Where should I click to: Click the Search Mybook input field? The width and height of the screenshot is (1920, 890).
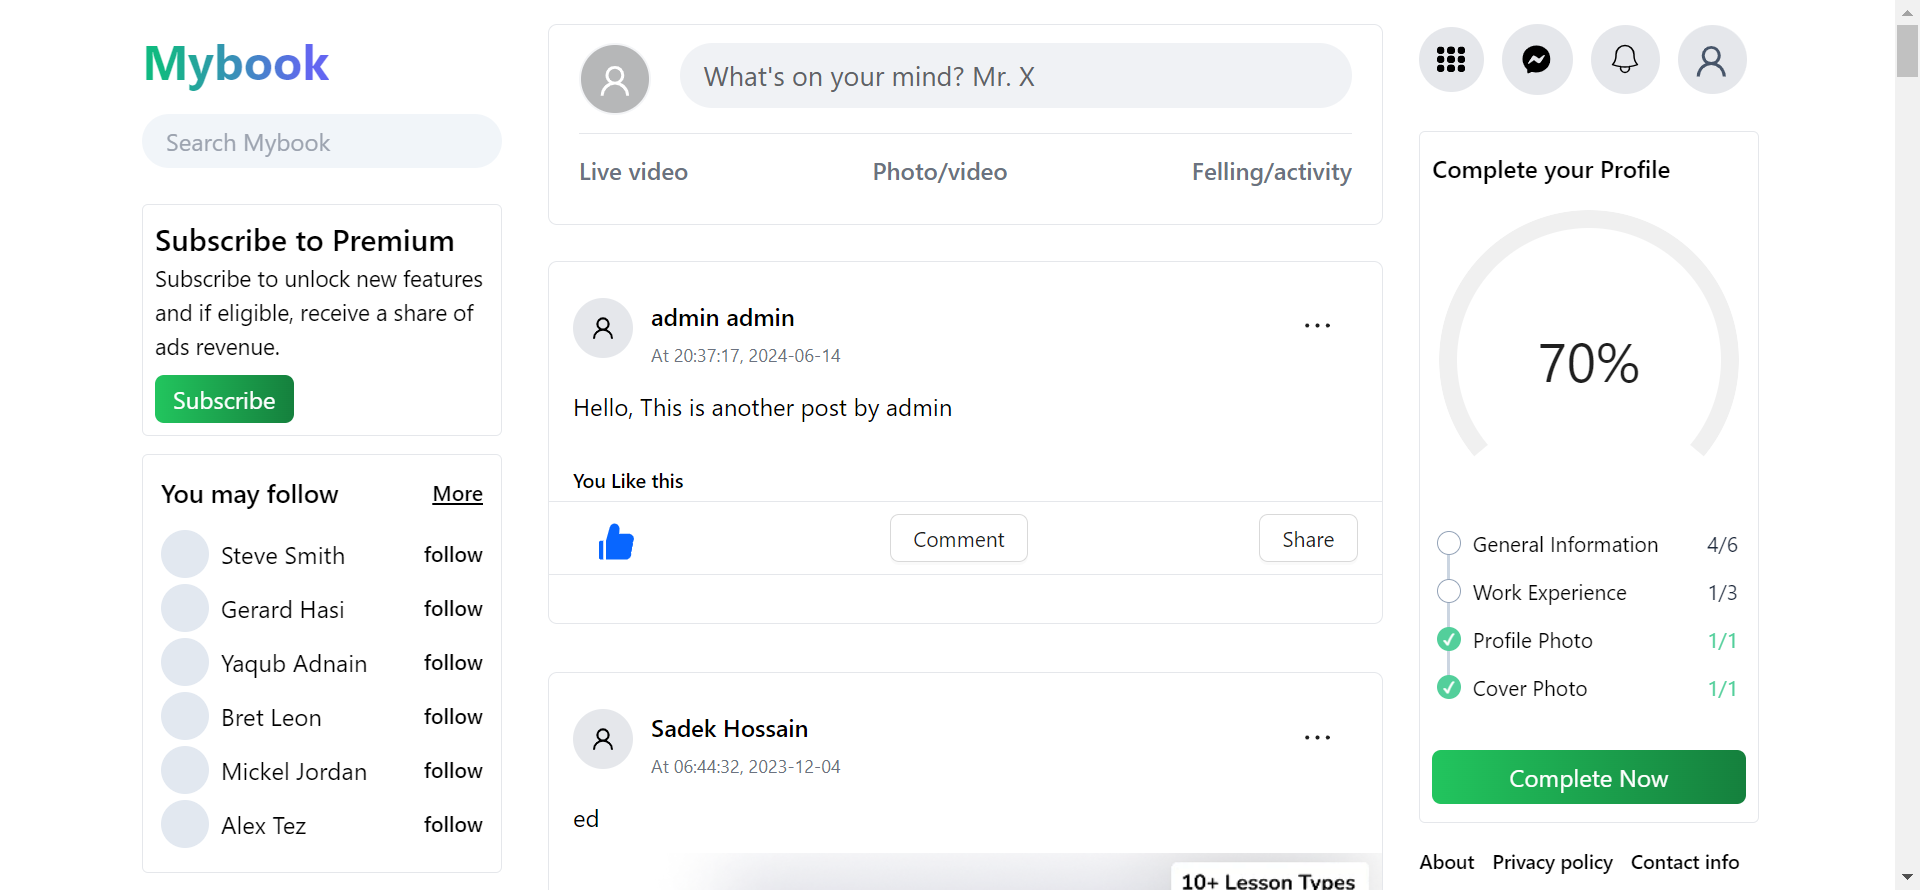pos(322,142)
